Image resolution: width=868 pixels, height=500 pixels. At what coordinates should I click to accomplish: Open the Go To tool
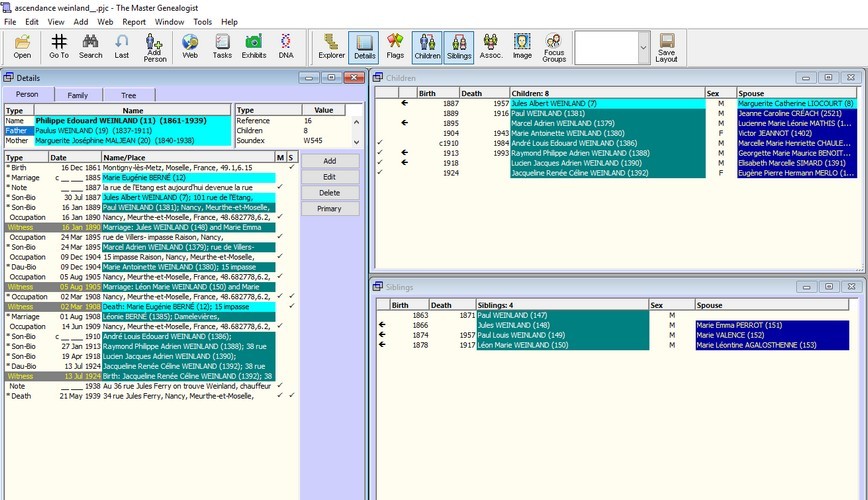[x=59, y=46]
